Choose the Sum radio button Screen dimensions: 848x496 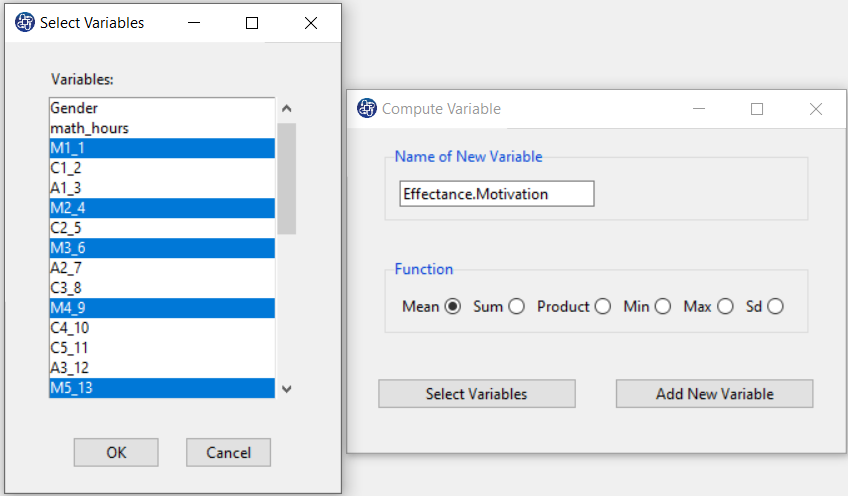pyautogui.click(x=516, y=307)
